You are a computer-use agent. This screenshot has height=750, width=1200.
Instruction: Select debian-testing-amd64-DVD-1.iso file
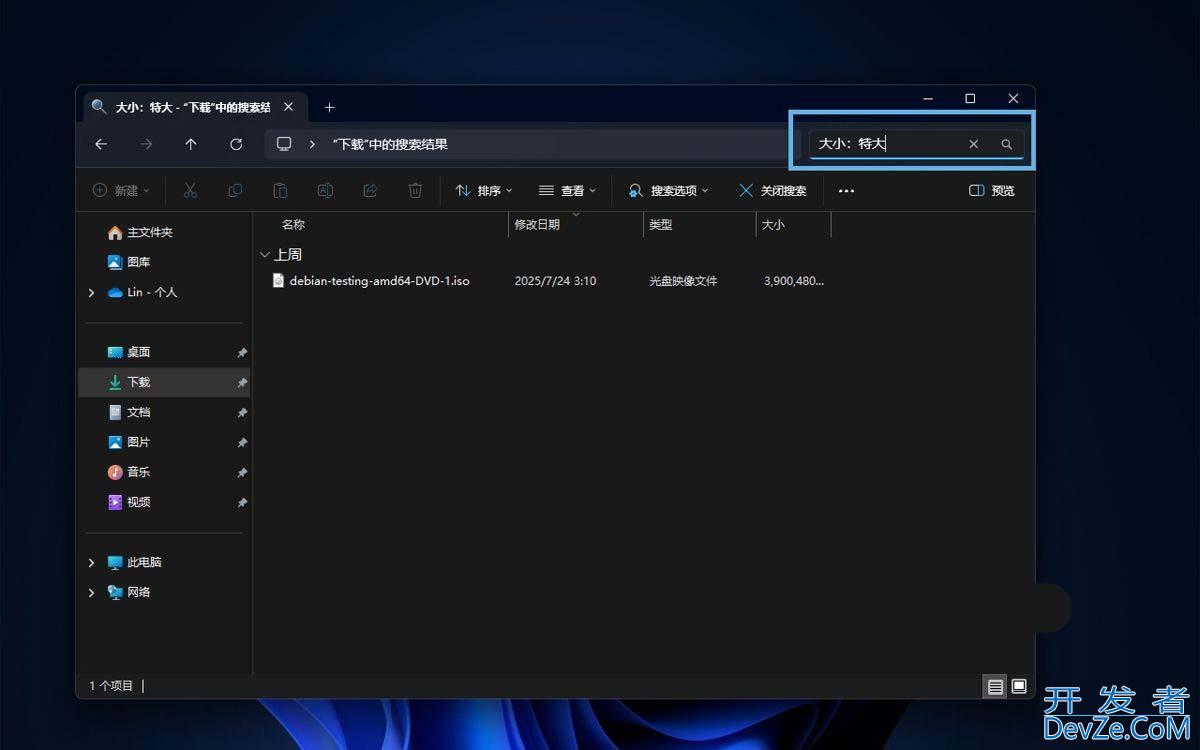tap(379, 281)
